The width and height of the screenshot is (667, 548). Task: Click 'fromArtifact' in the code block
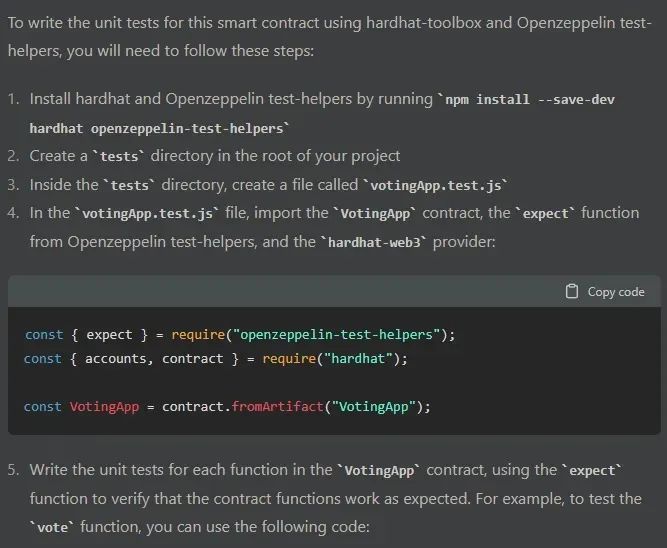coord(278,407)
